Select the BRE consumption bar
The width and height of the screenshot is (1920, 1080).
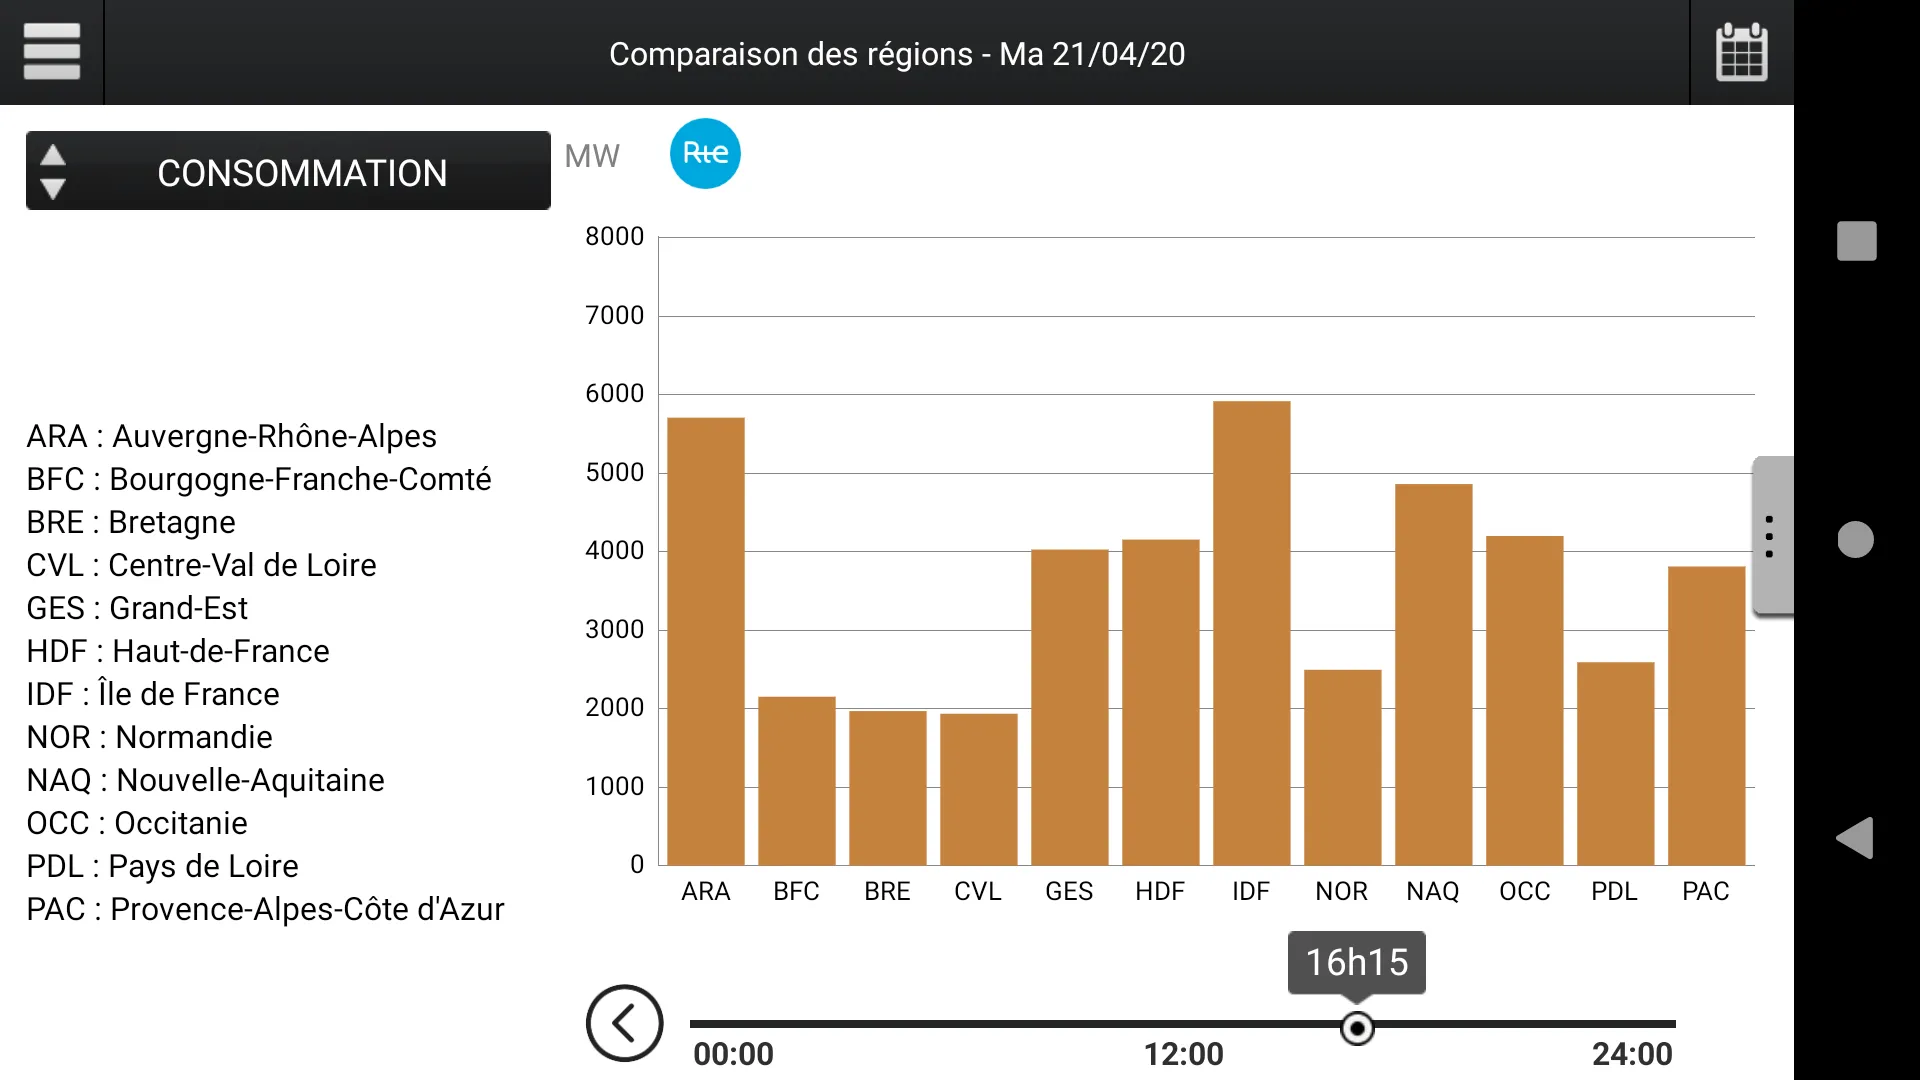click(888, 788)
